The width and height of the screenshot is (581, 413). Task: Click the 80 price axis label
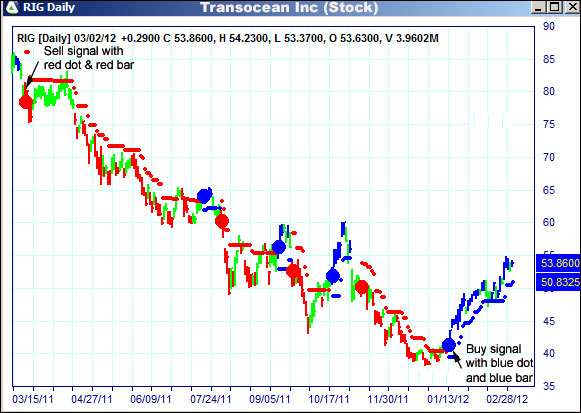coord(549,91)
